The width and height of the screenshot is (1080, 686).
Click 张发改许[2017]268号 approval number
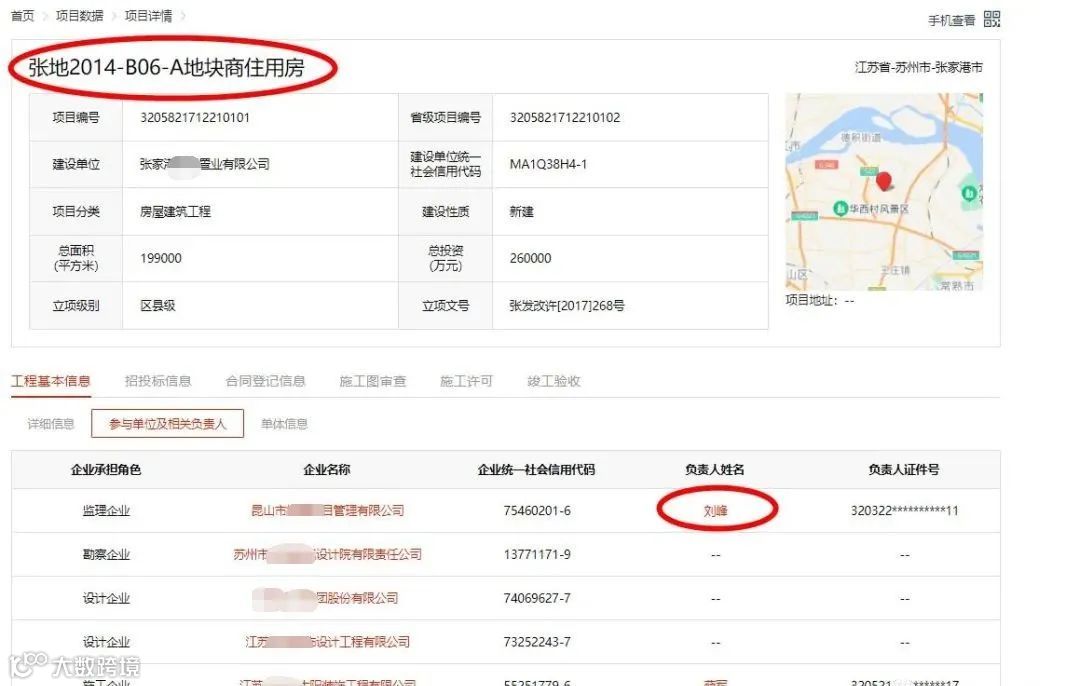coord(567,306)
